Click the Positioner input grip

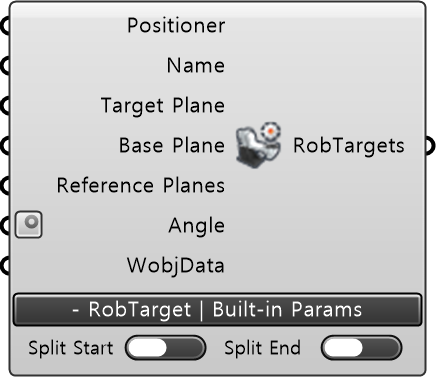pos(5,26)
